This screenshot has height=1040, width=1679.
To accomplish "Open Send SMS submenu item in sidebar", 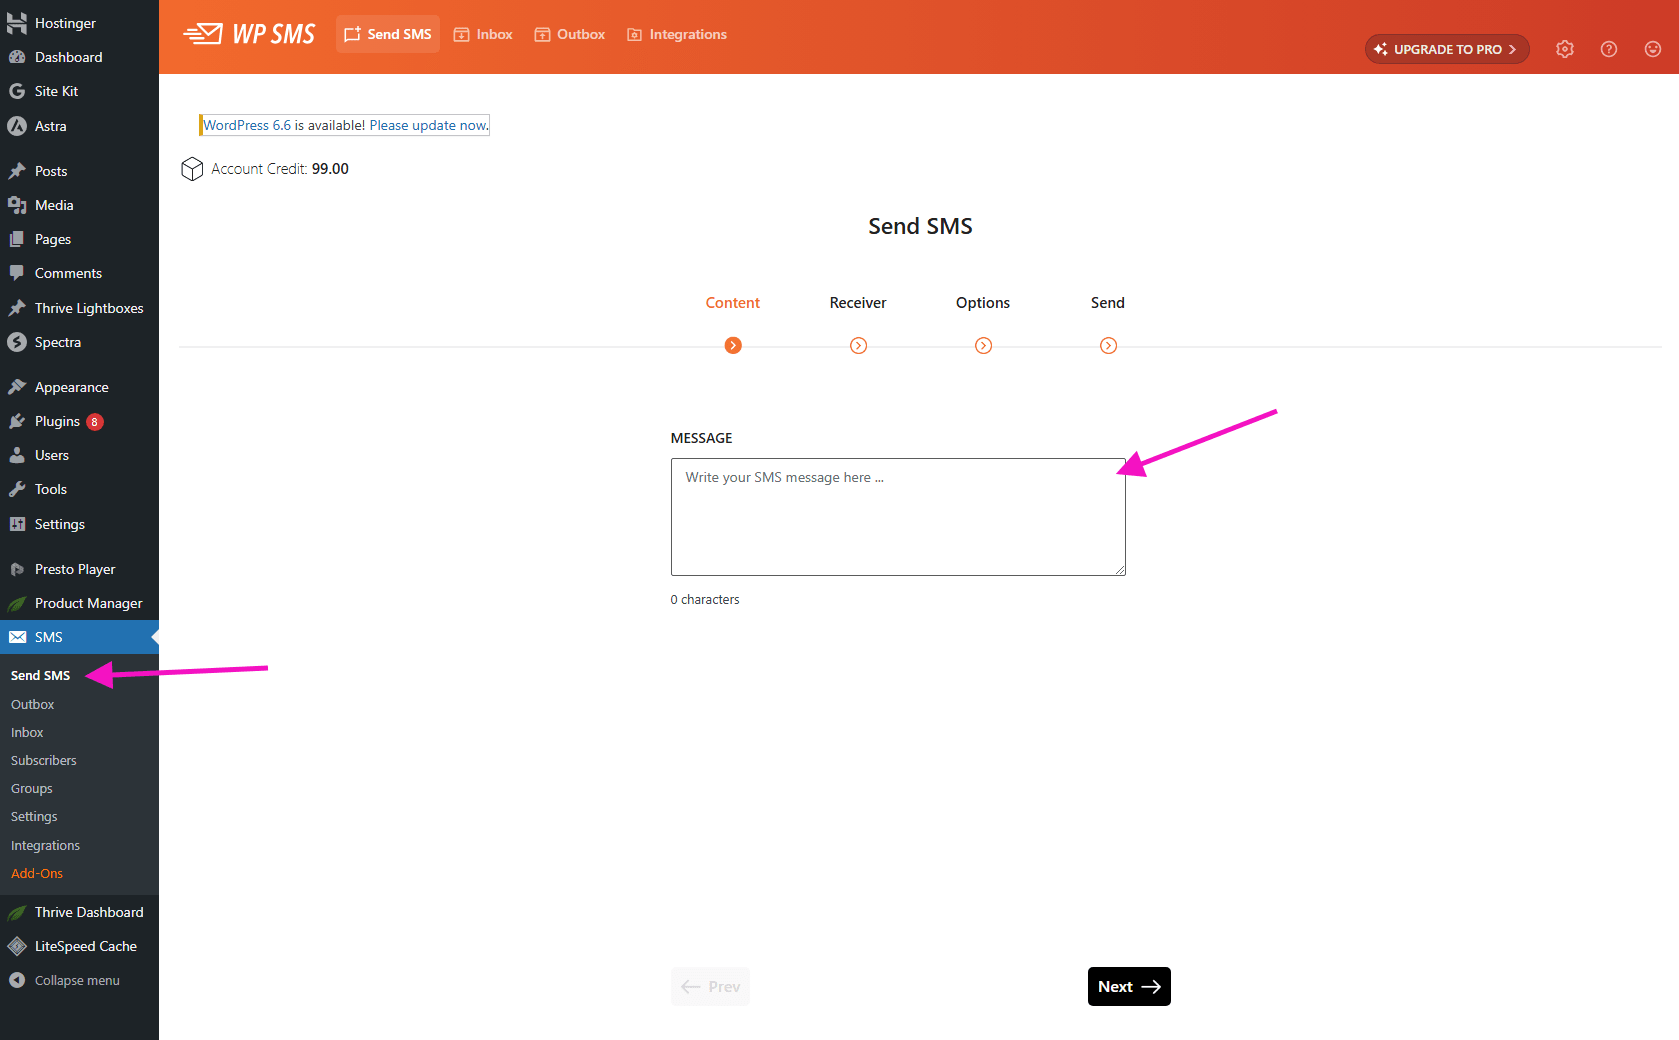I will click(x=40, y=676).
